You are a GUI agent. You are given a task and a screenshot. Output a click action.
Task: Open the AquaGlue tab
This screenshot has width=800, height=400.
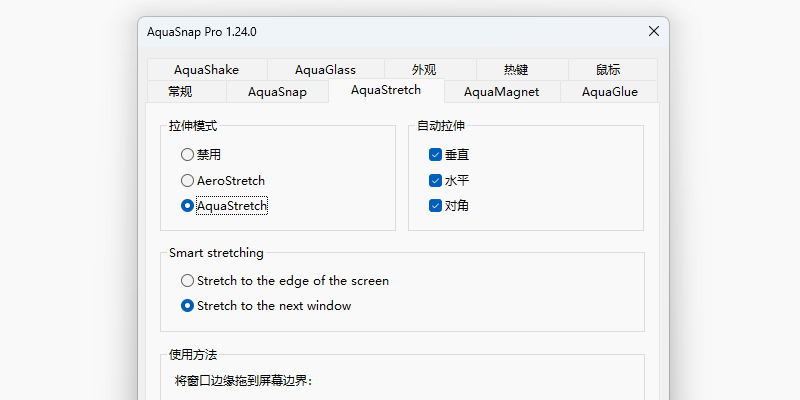(x=609, y=92)
